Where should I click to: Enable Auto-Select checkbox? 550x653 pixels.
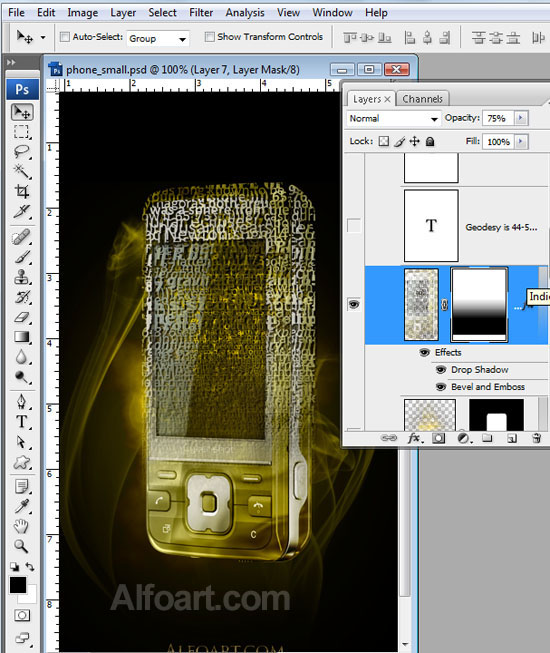65,37
